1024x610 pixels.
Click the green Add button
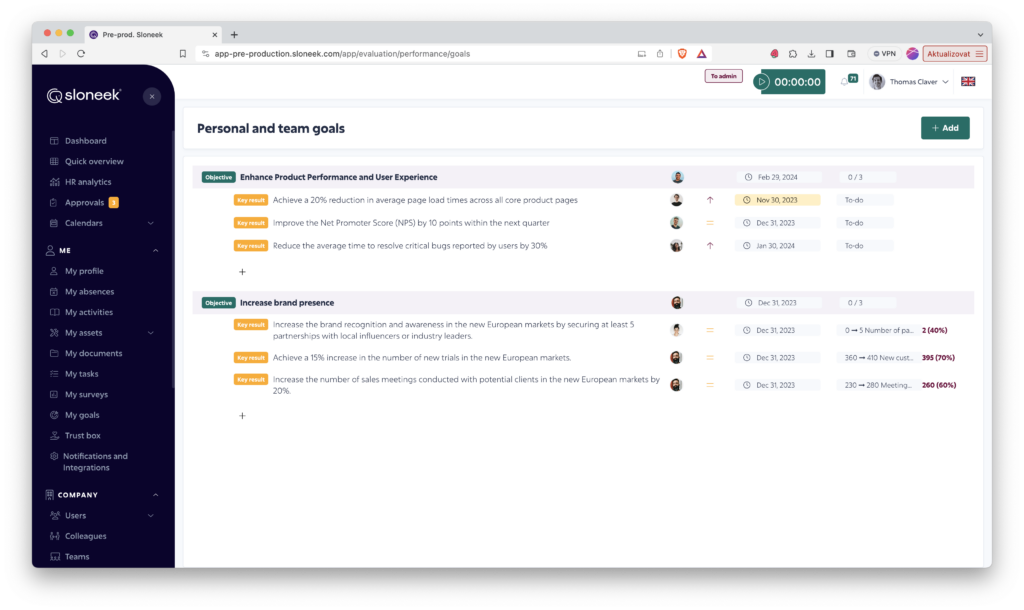tap(944, 128)
